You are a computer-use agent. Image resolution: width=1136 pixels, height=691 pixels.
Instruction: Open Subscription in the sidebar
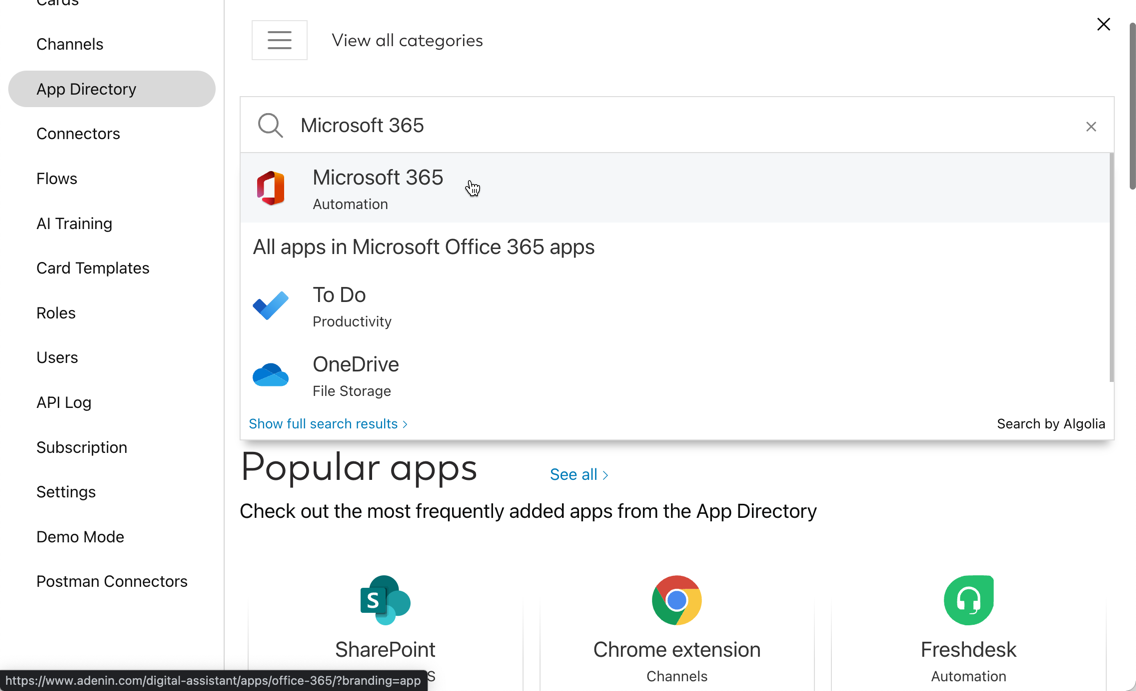pyautogui.click(x=82, y=448)
